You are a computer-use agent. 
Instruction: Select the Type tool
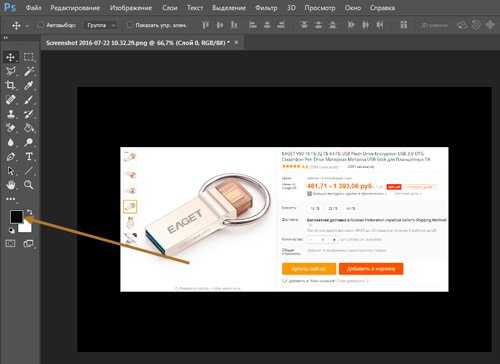coord(29,157)
